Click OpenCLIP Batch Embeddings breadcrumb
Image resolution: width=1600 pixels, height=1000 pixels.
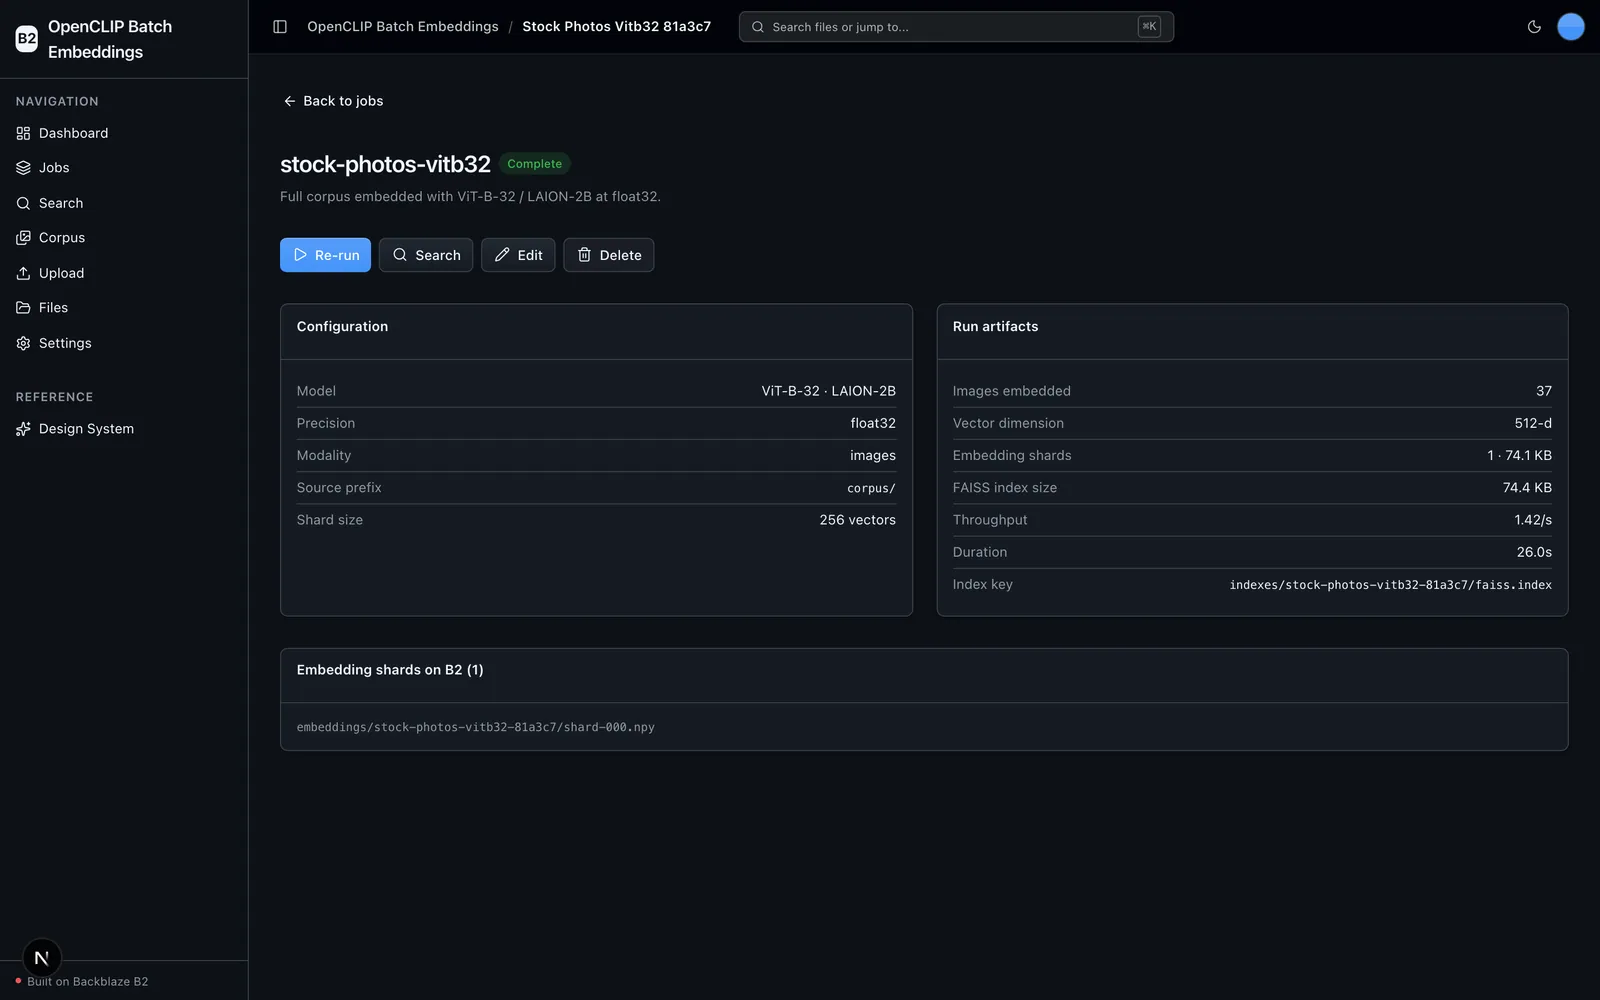[403, 27]
